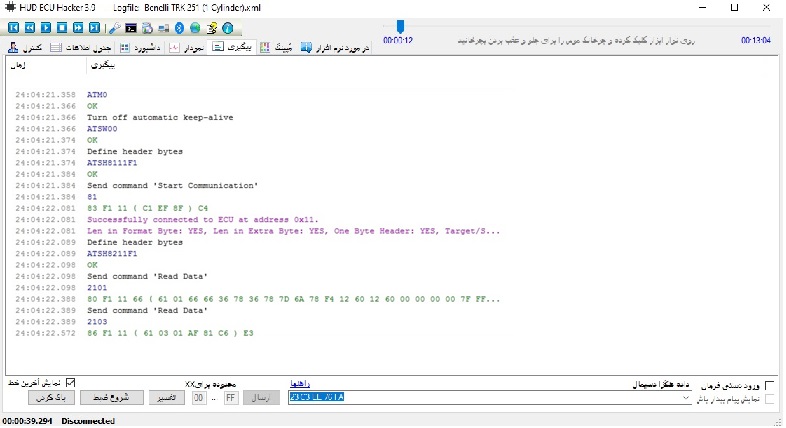
Task: Click the 00:00:12 current time label
Action: [398, 40]
